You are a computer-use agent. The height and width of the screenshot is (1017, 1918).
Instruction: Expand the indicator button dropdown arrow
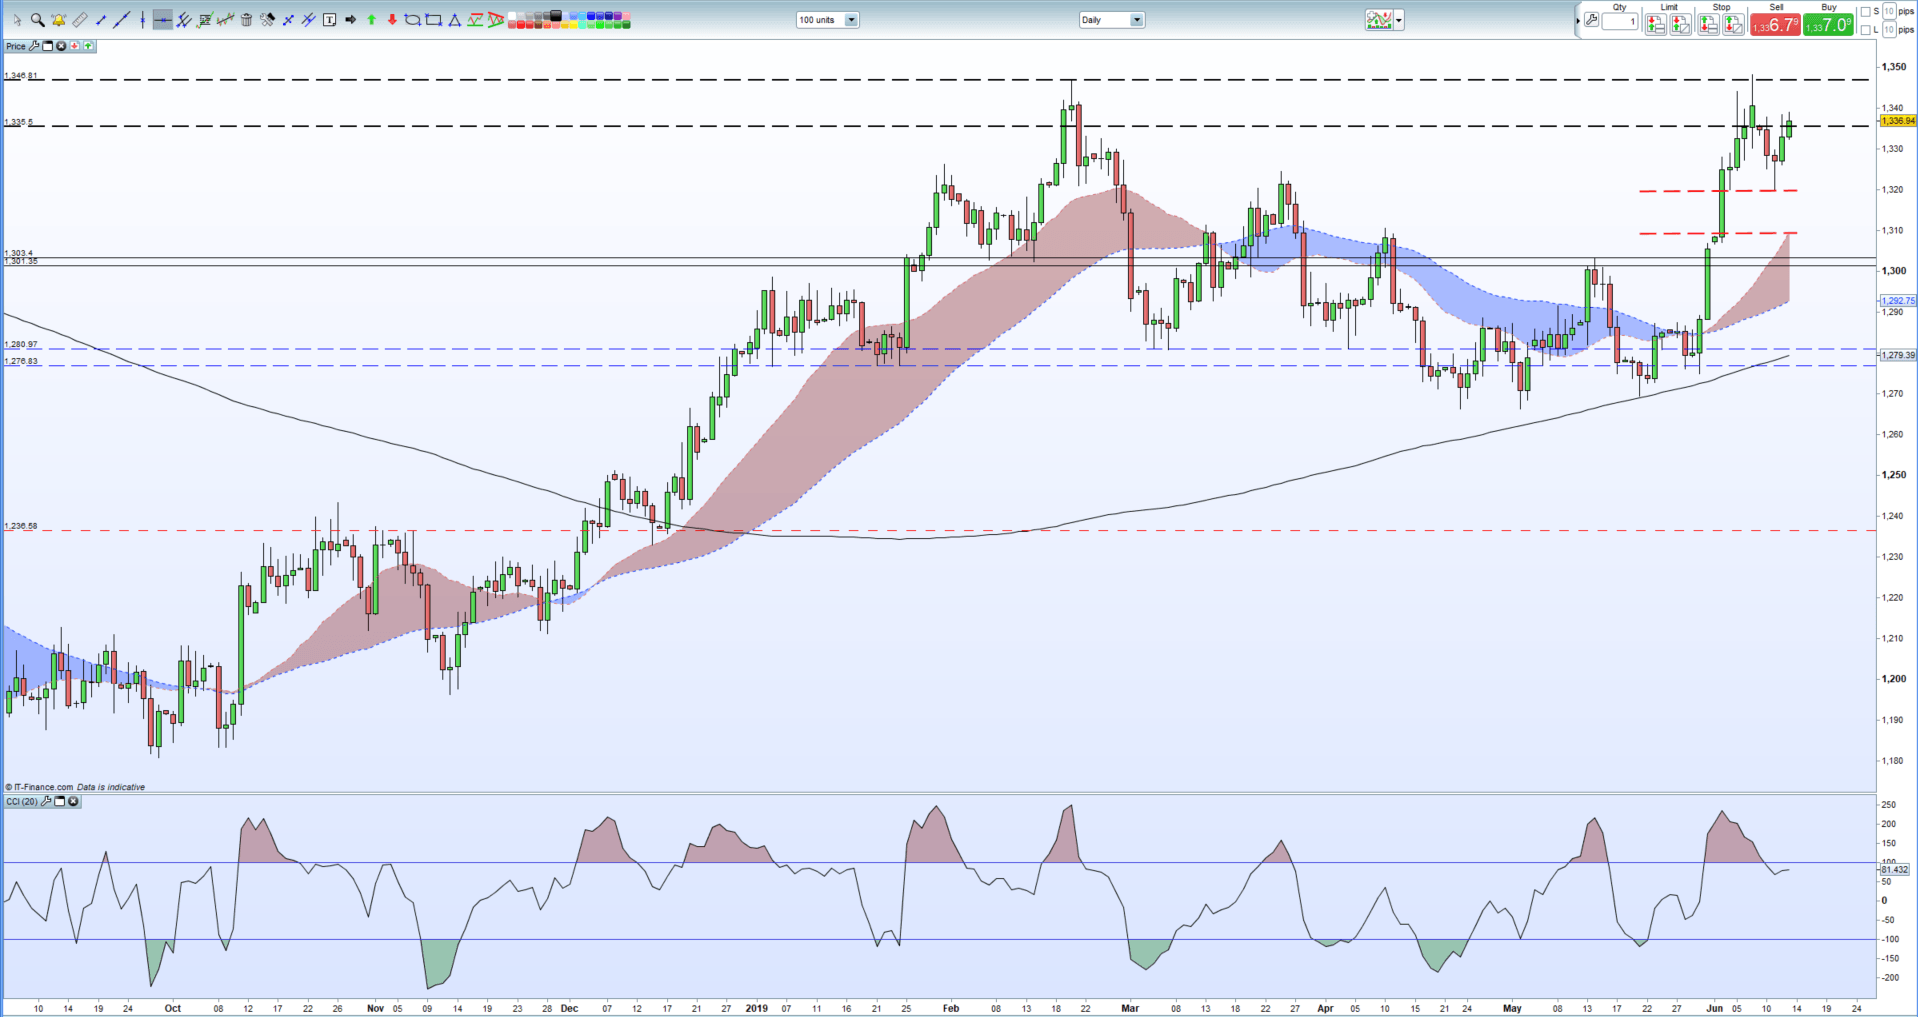pyautogui.click(x=1399, y=20)
